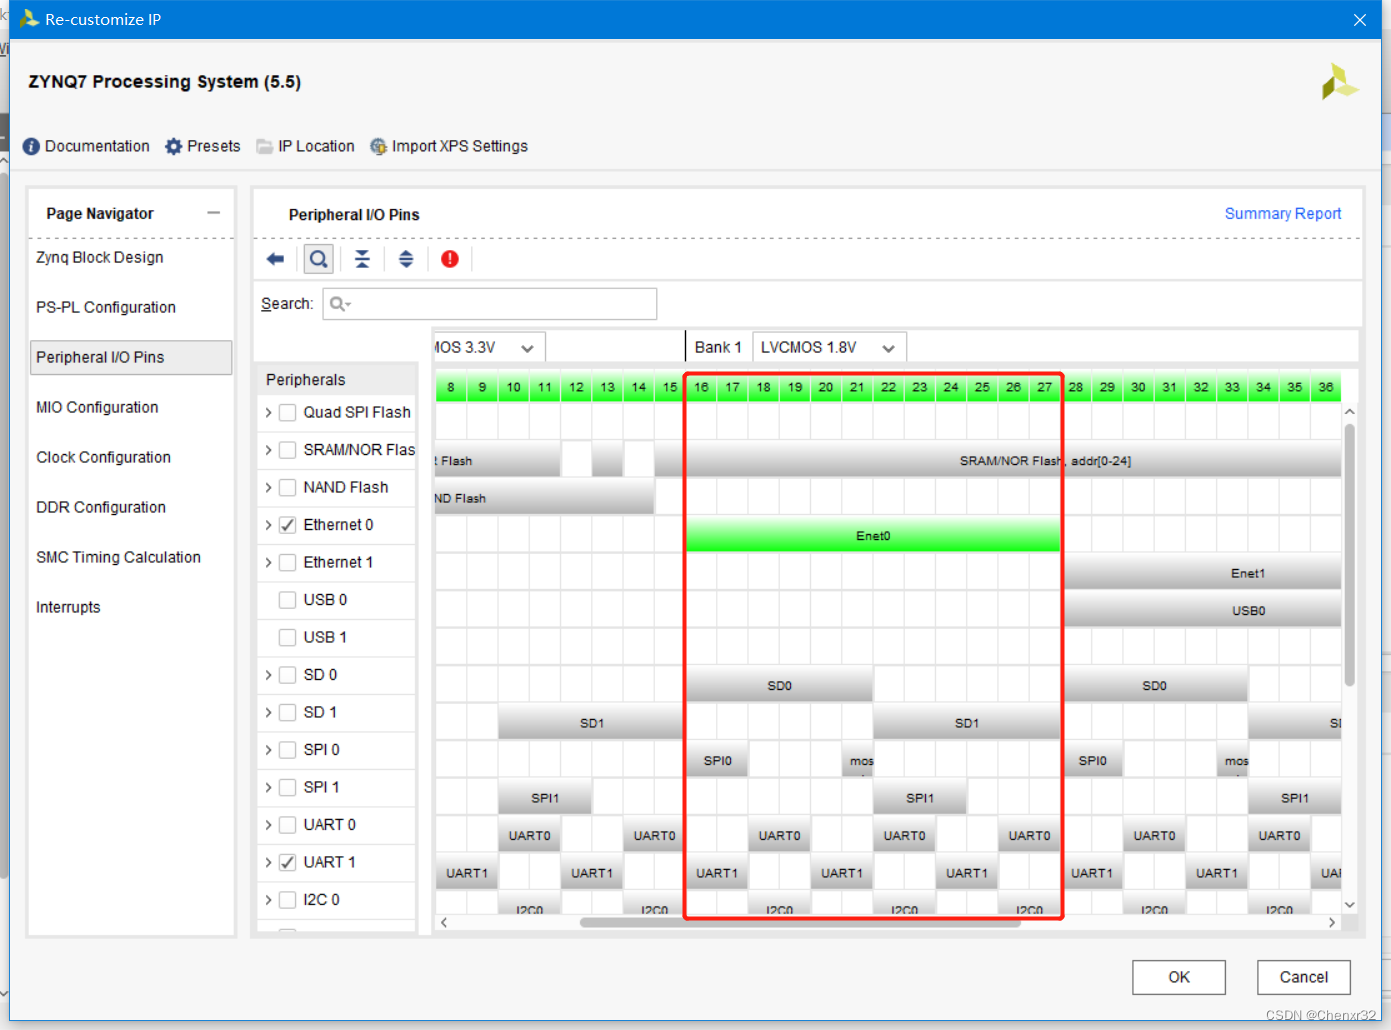Image resolution: width=1391 pixels, height=1030 pixels.
Task: Open the Summary Report link
Action: (x=1283, y=213)
